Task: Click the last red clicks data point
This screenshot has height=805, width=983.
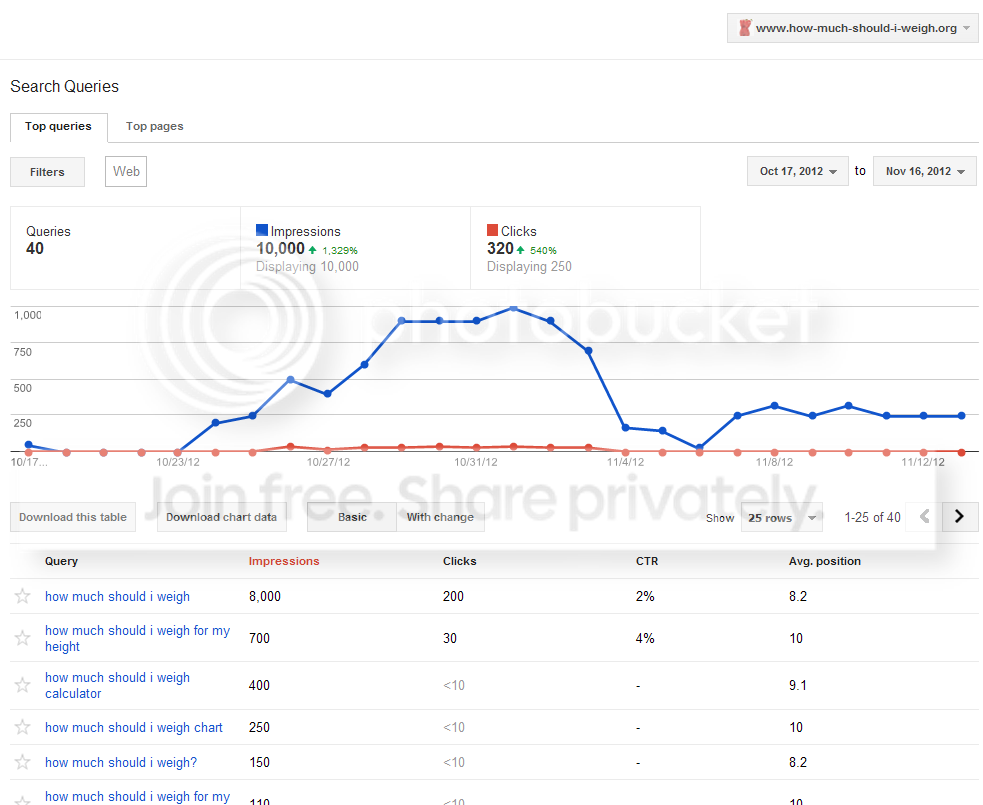Action: 961,452
